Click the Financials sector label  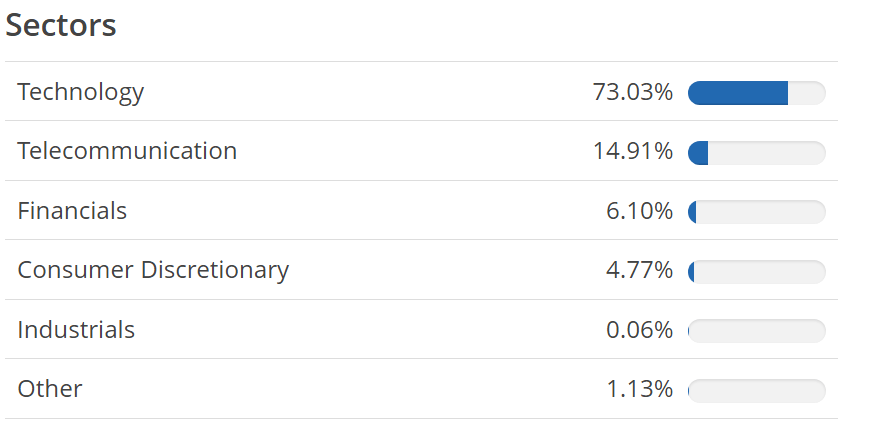(72, 211)
